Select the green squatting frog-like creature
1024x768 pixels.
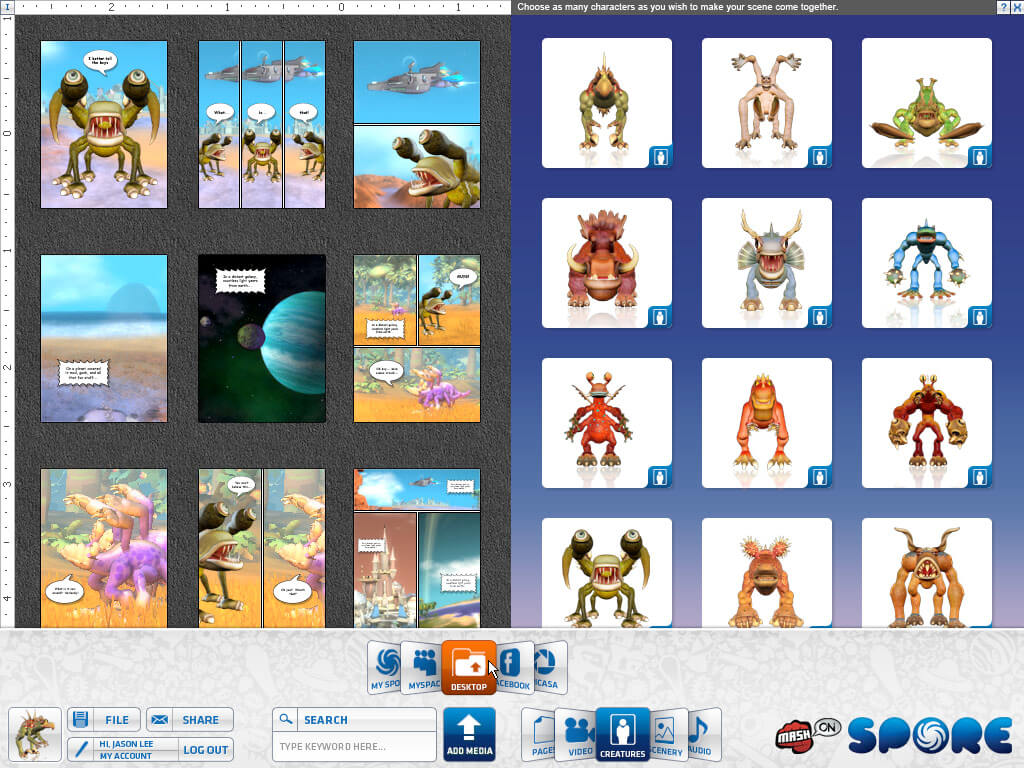click(x=927, y=103)
